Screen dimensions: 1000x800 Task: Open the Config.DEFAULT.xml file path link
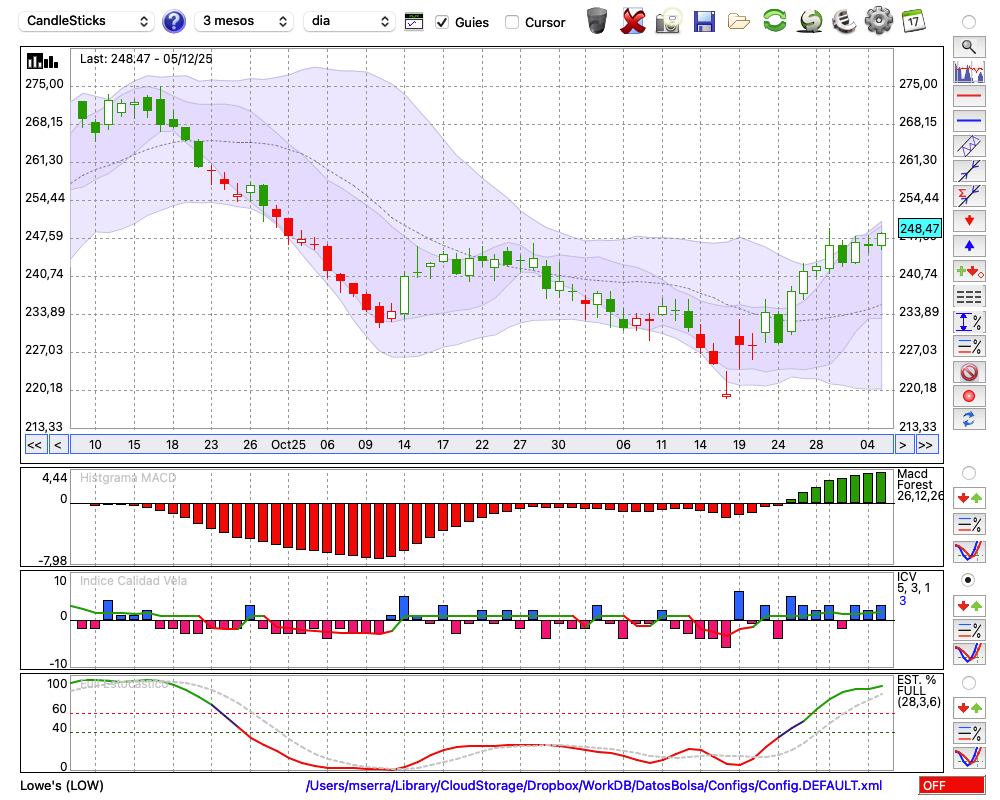point(594,785)
